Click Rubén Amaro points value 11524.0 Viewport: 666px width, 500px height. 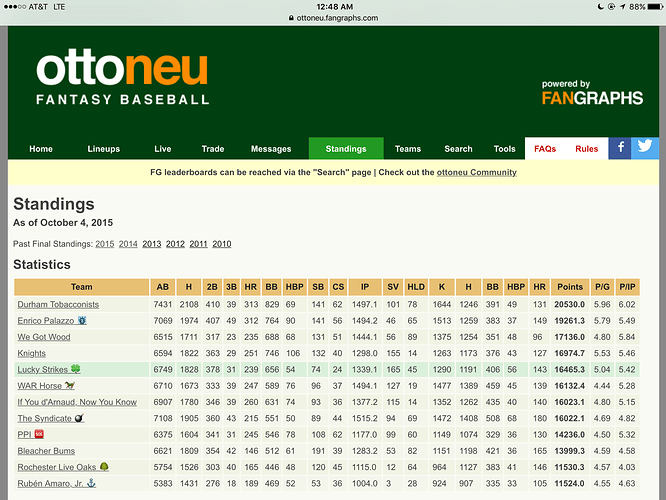point(570,483)
